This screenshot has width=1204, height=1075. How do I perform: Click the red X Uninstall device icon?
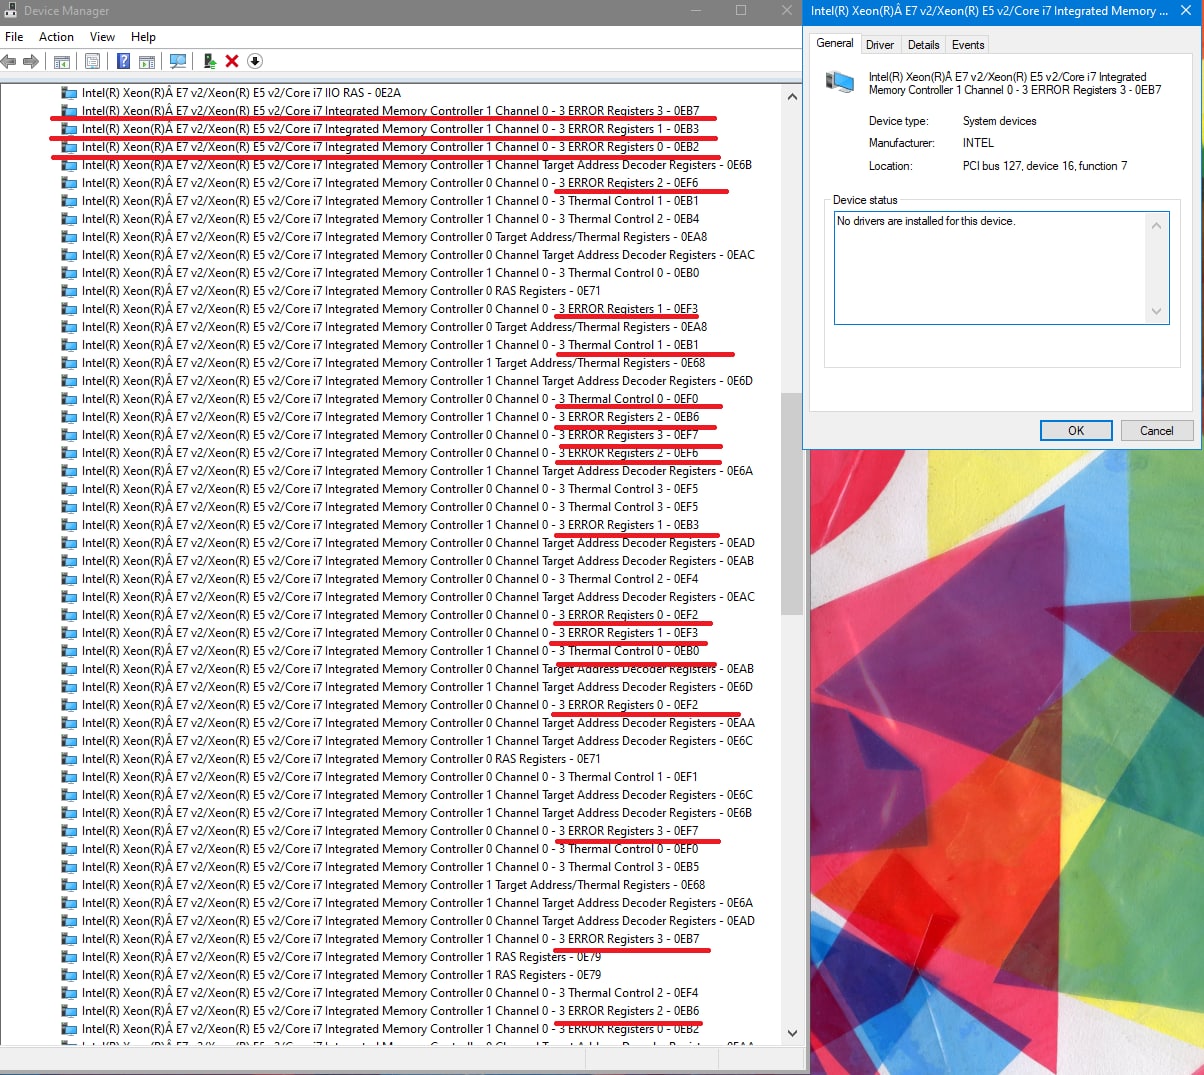232,61
